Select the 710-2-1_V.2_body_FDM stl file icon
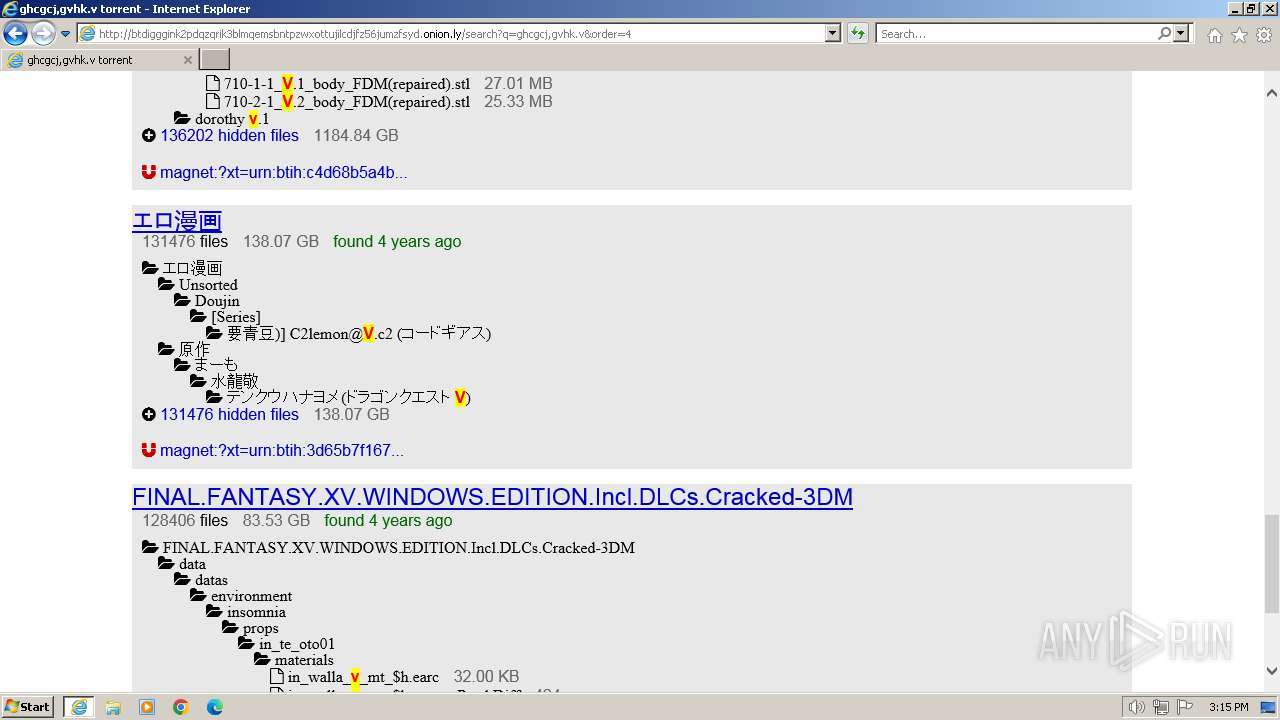1280x720 pixels. click(x=213, y=101)
